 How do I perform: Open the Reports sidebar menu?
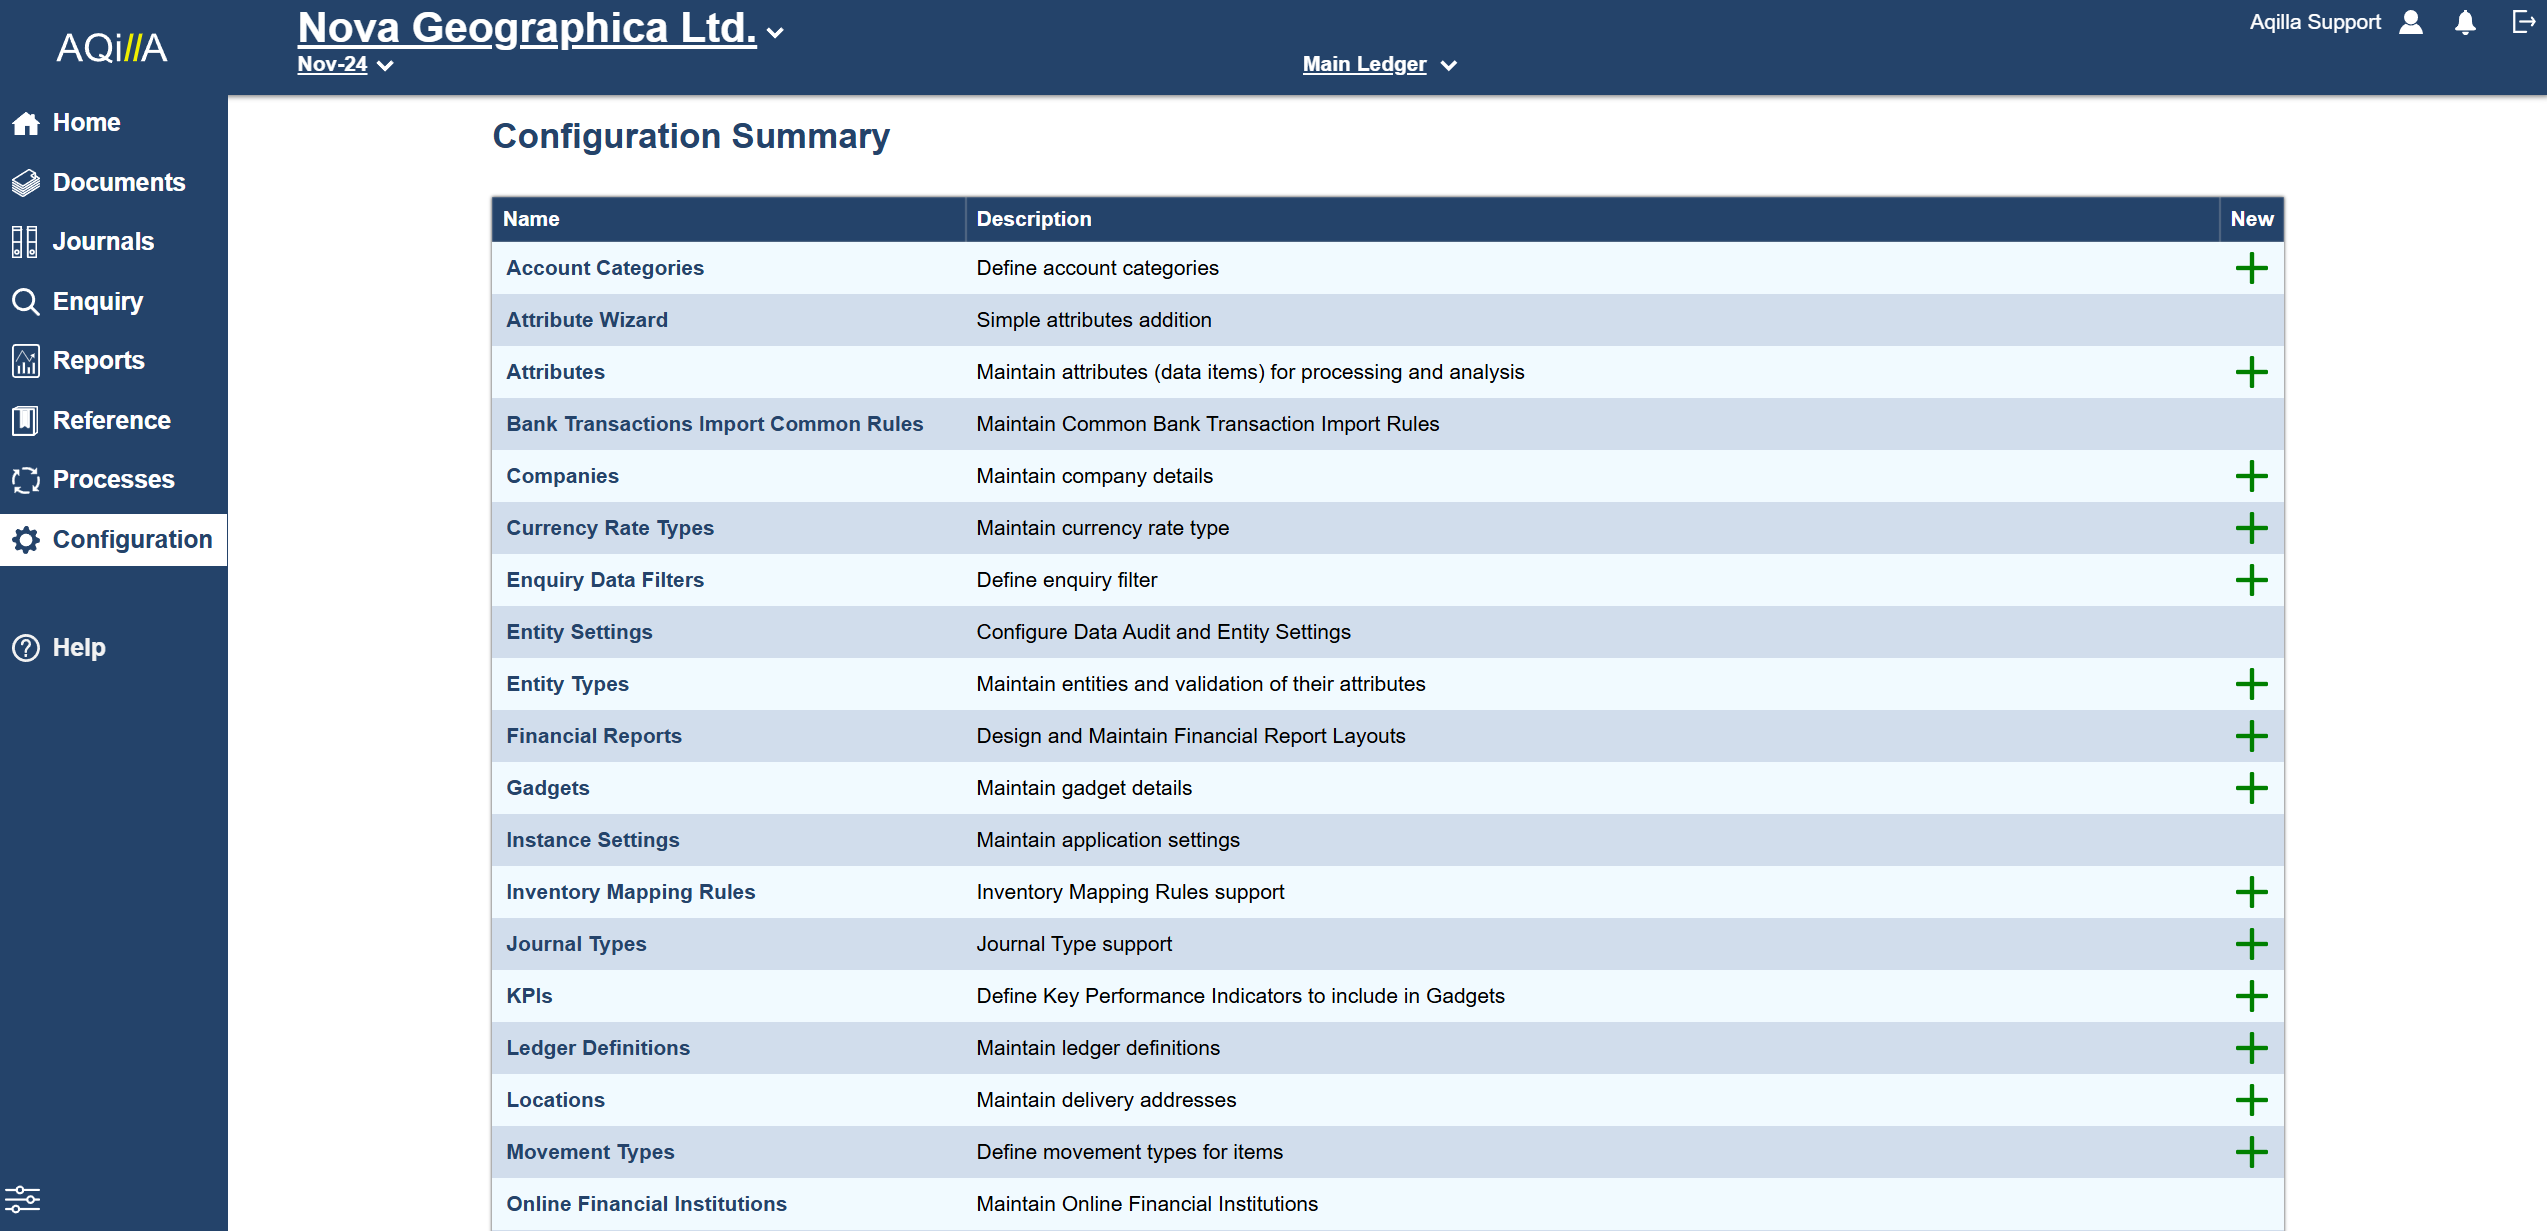(x=98, y=360)
